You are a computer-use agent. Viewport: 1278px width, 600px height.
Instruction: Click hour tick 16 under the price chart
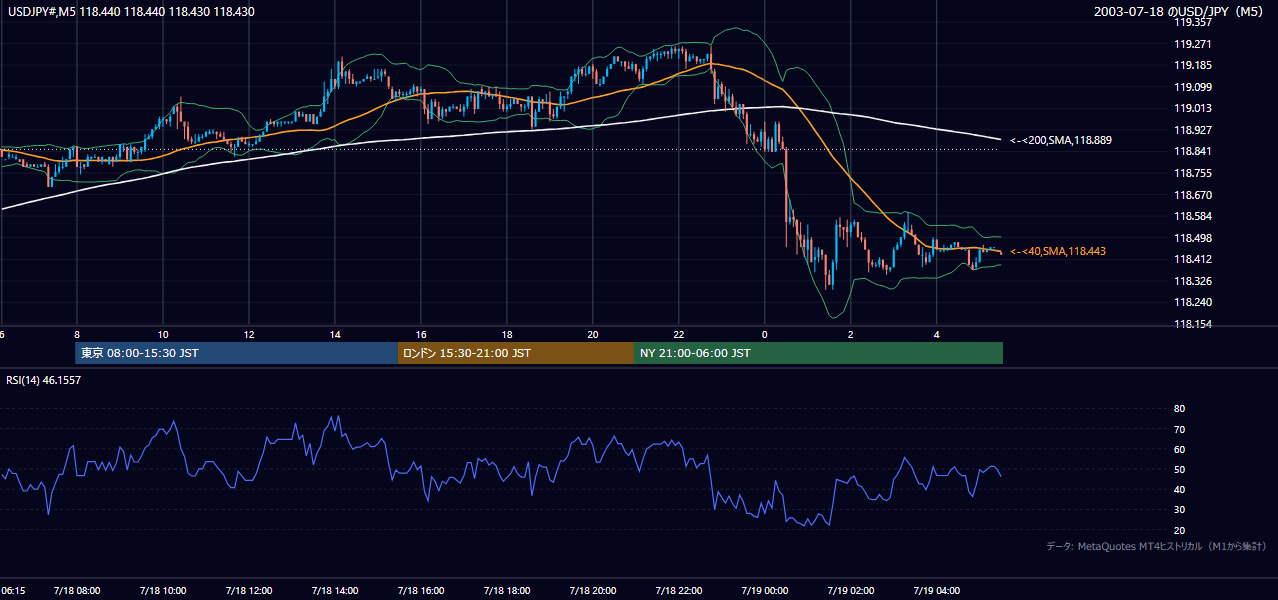(420, 334)
